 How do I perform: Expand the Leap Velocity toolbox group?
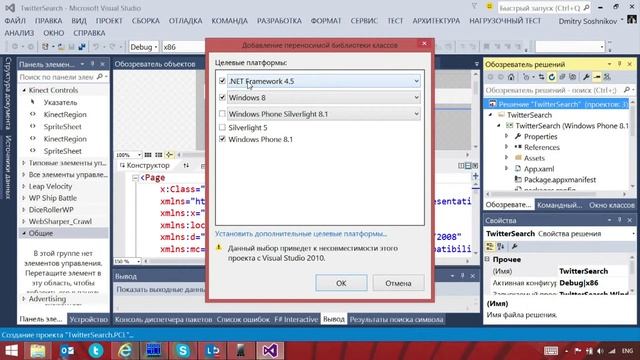[24, 186]
